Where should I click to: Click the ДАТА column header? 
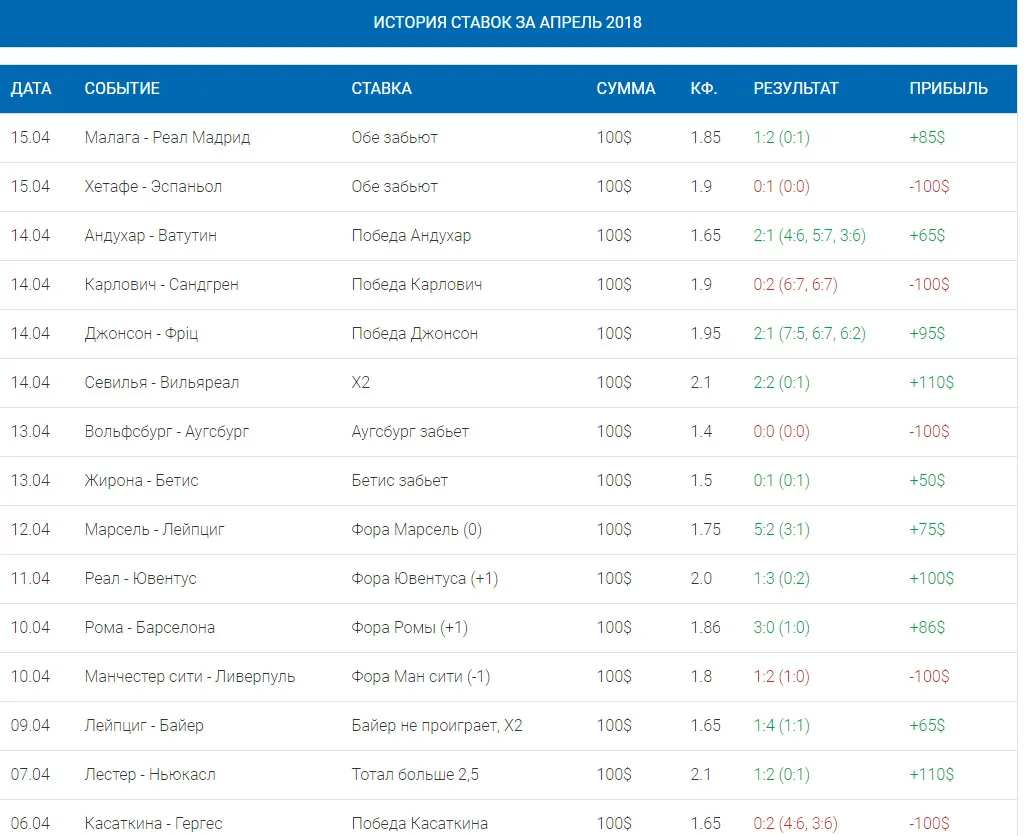click(x=31, y=88)
